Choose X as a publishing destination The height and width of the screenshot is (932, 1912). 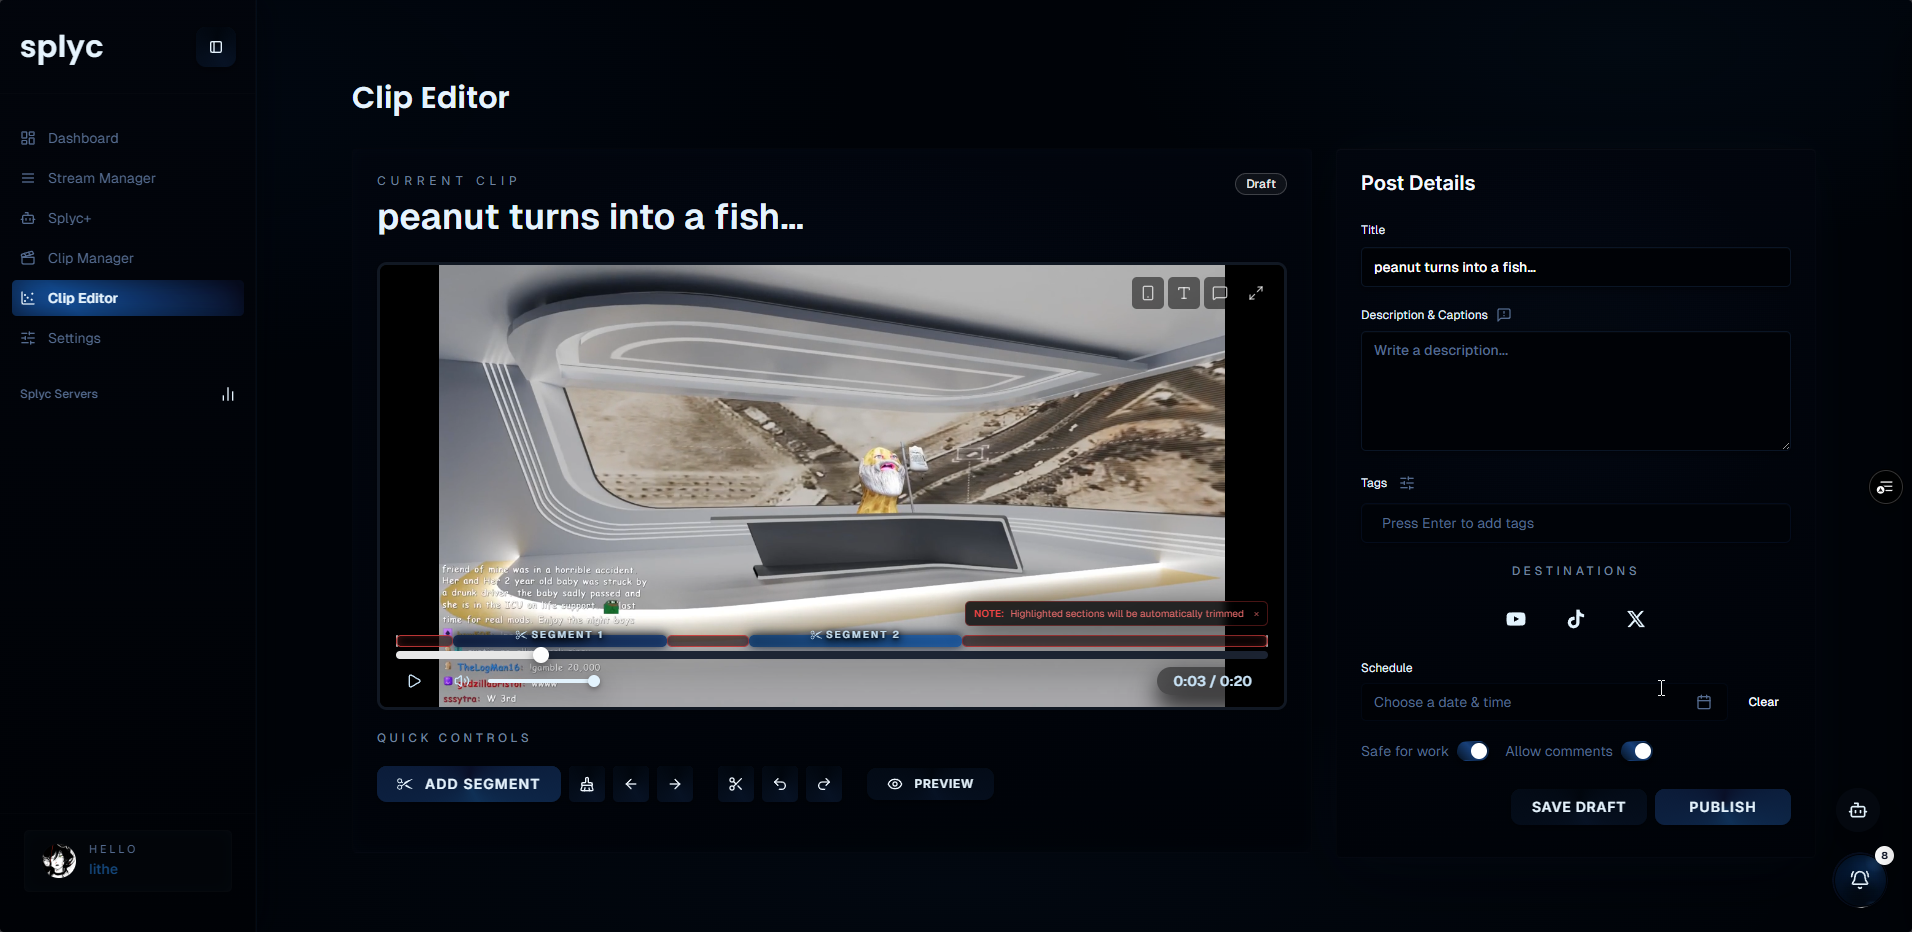pos(1635,619)
